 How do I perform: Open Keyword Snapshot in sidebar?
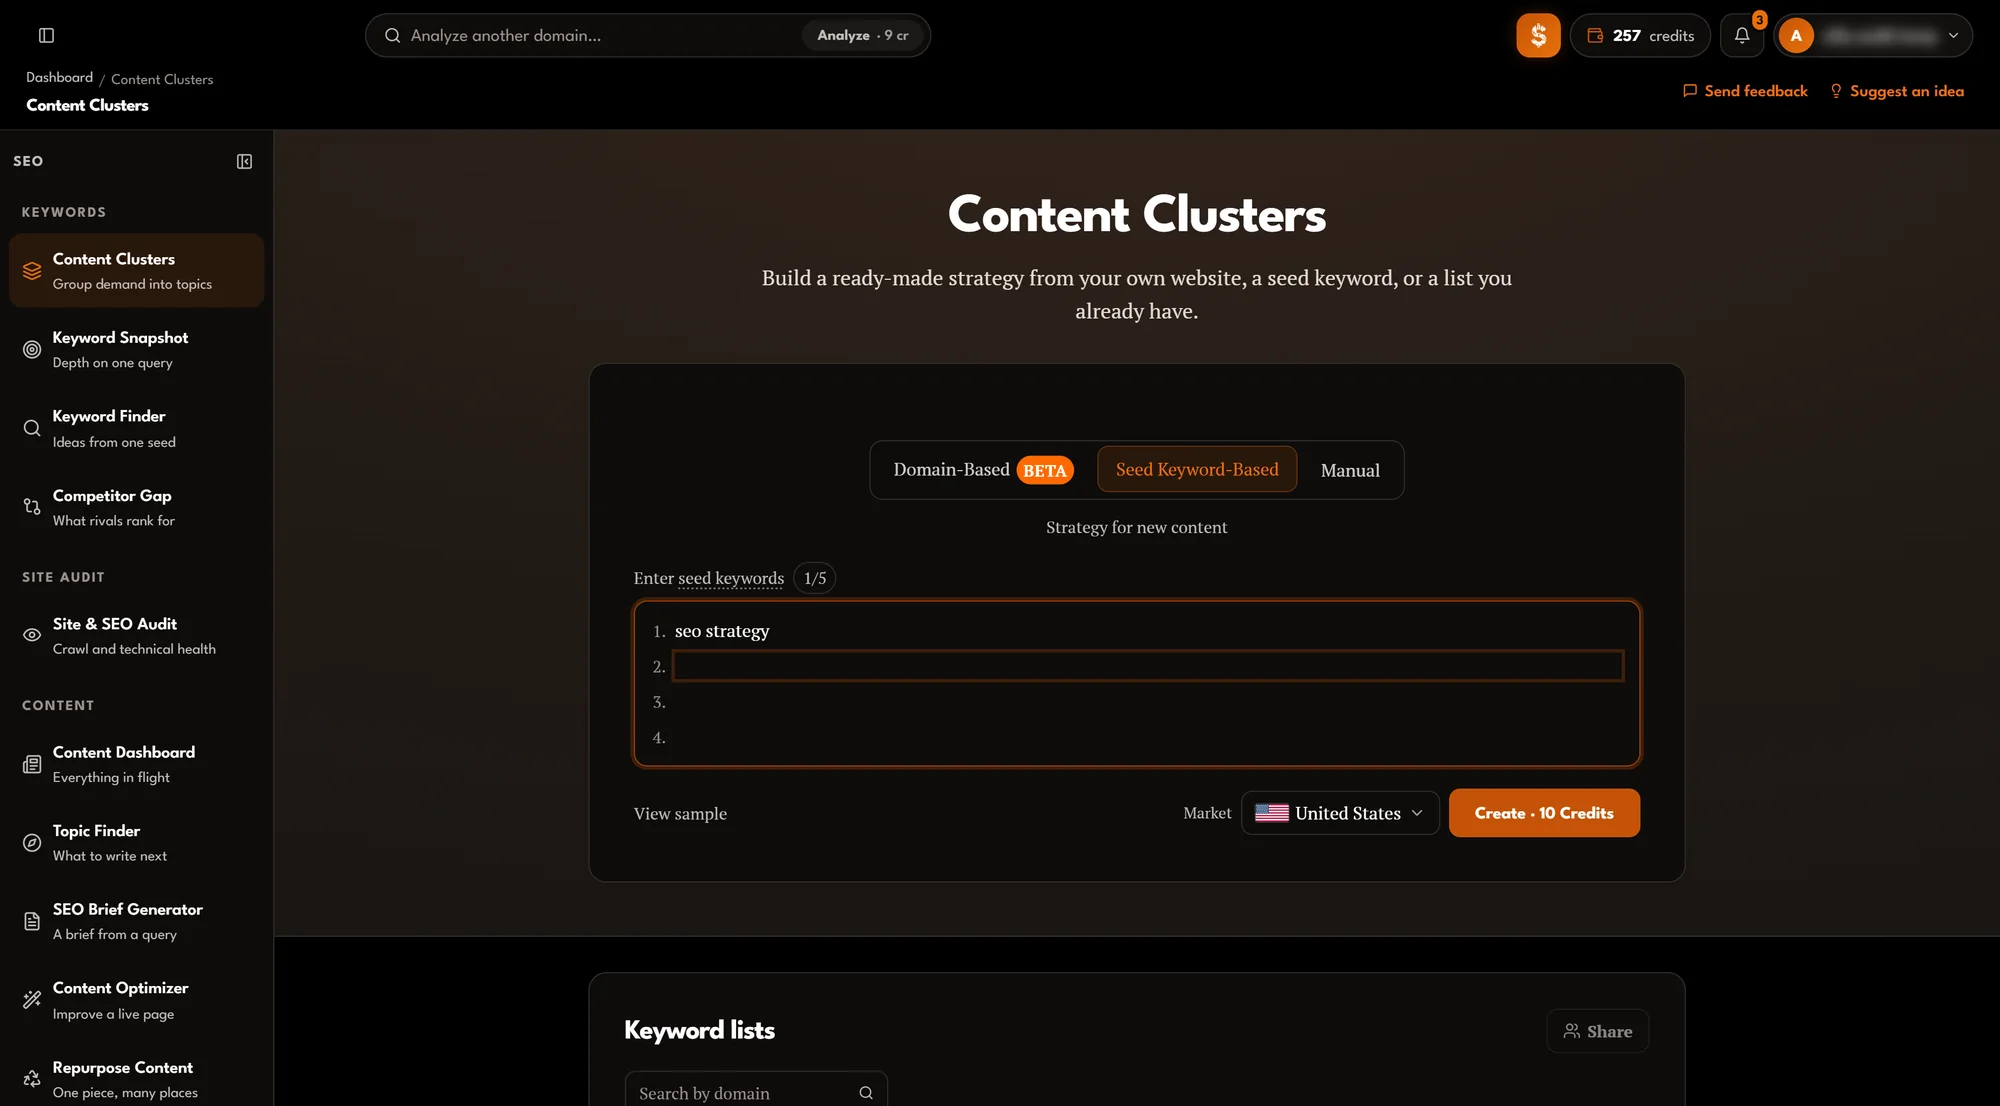coord(136,350)
